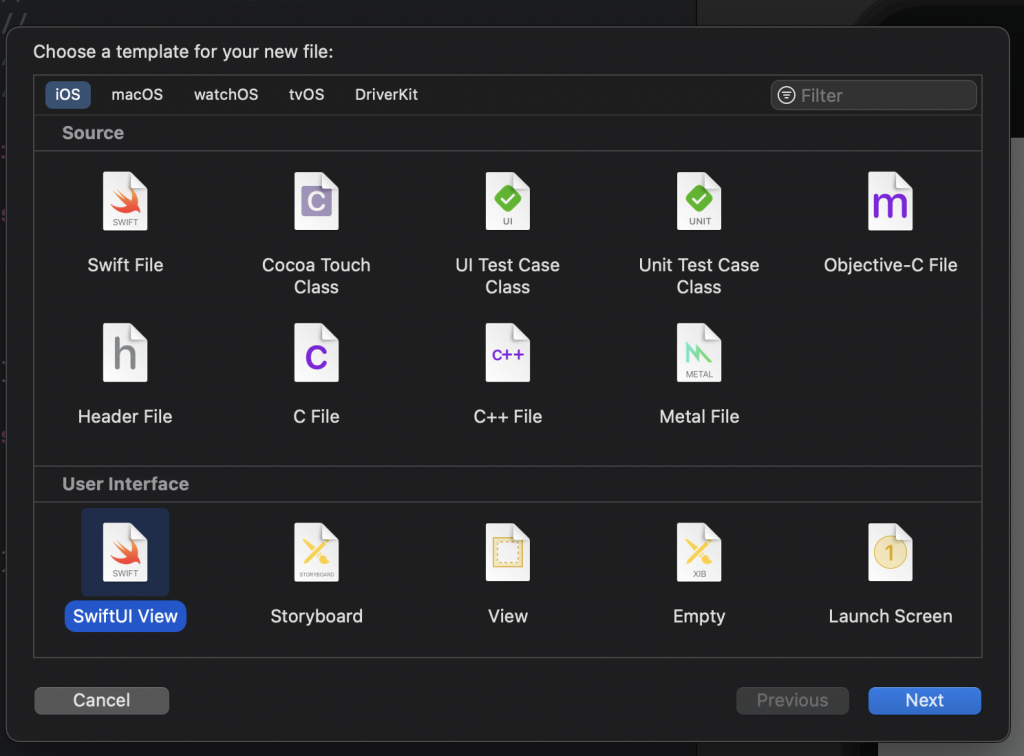
Task: Pick the UI Test Case Class icon
Action: tap(507, 201)
